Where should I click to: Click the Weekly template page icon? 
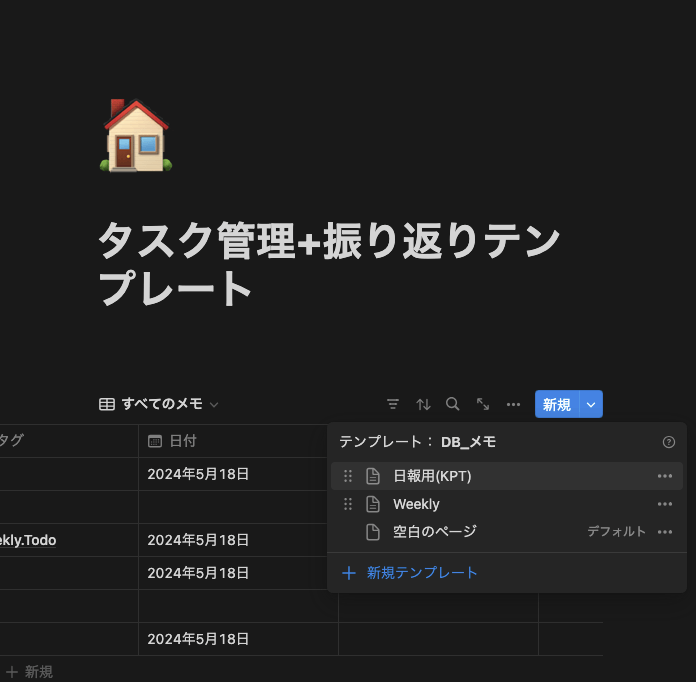click(373, 504)
